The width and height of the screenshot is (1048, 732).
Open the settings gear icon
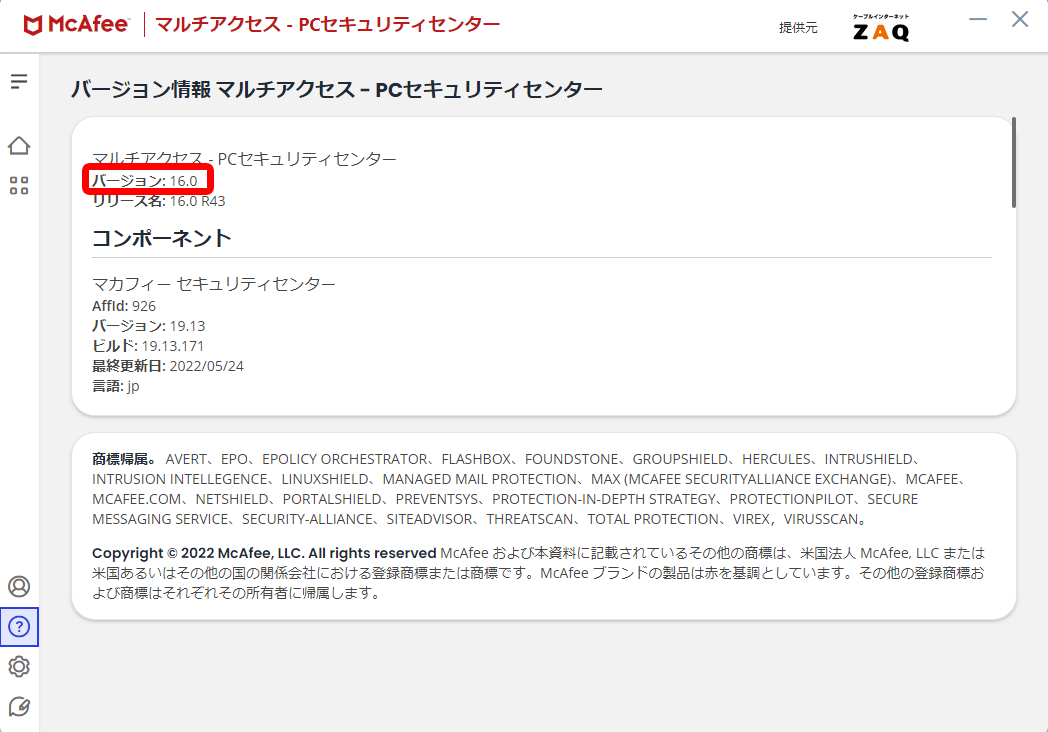pos(19,666)
